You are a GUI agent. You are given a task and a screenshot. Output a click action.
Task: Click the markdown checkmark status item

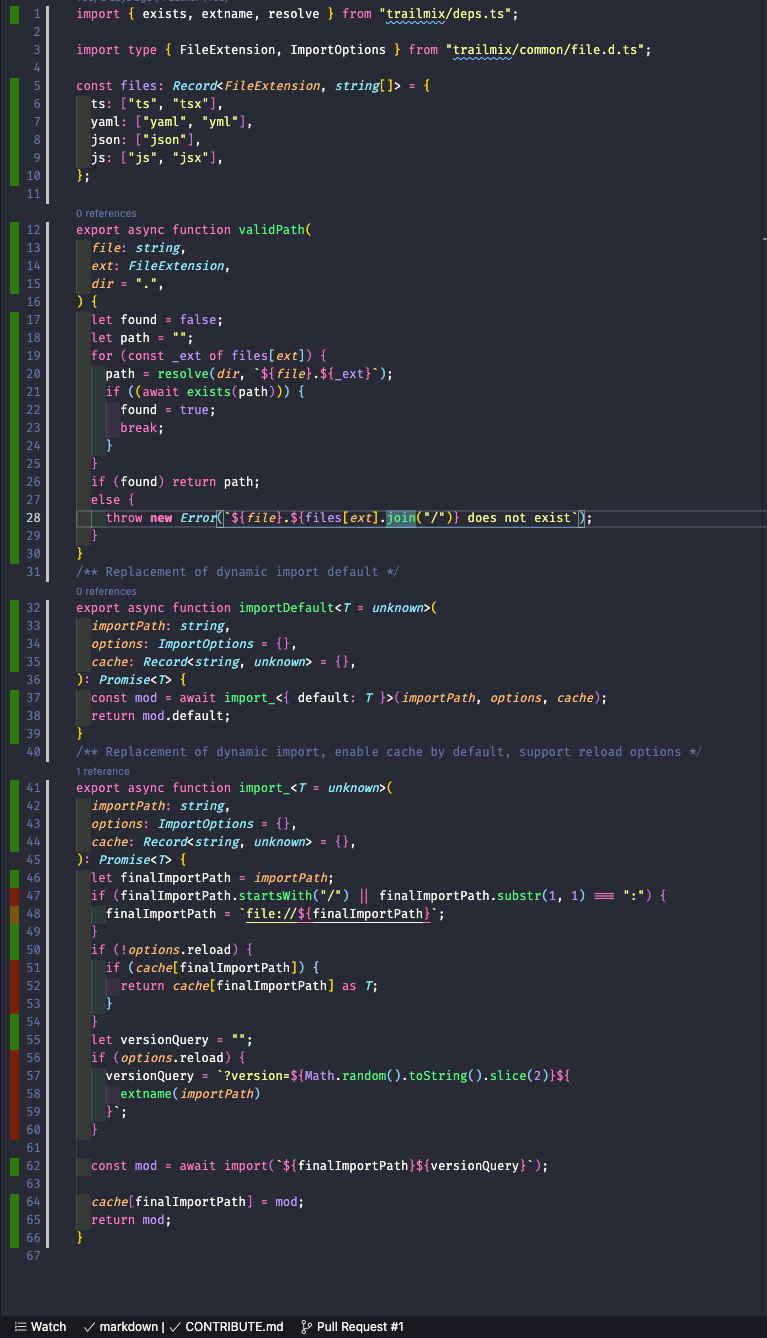[x=123, y=1327]
